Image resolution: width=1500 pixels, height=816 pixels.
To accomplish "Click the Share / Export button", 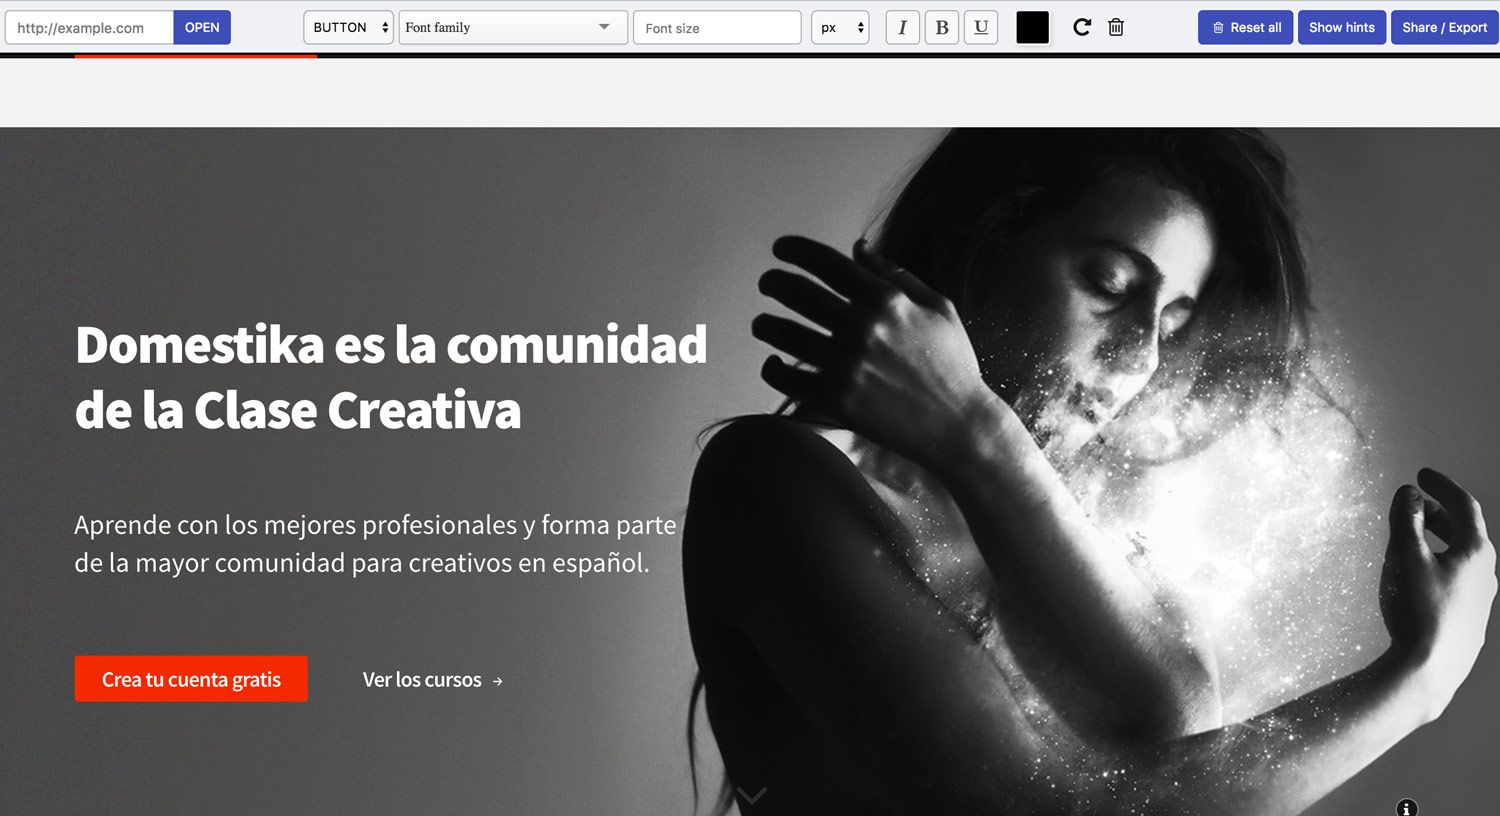I will coord(1445,27).
